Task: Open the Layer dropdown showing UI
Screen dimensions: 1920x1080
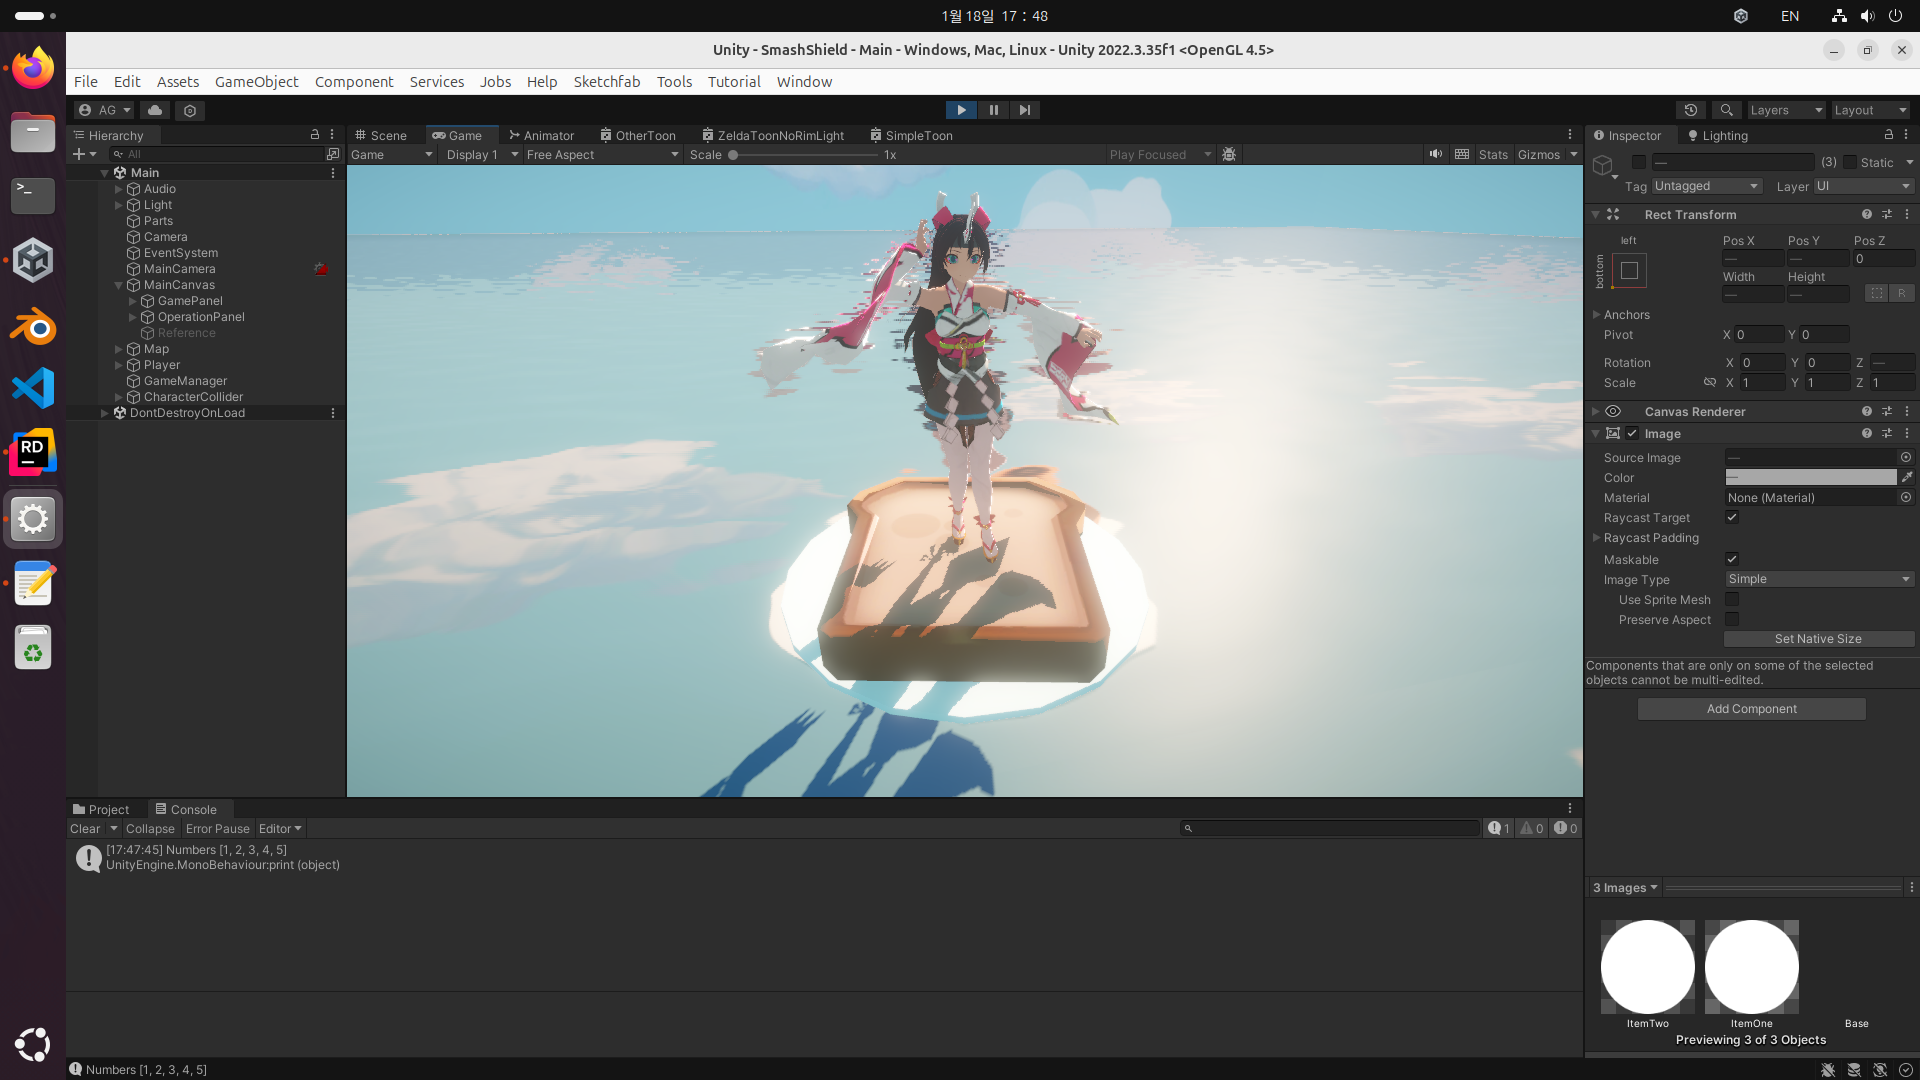Action: 1863,186
